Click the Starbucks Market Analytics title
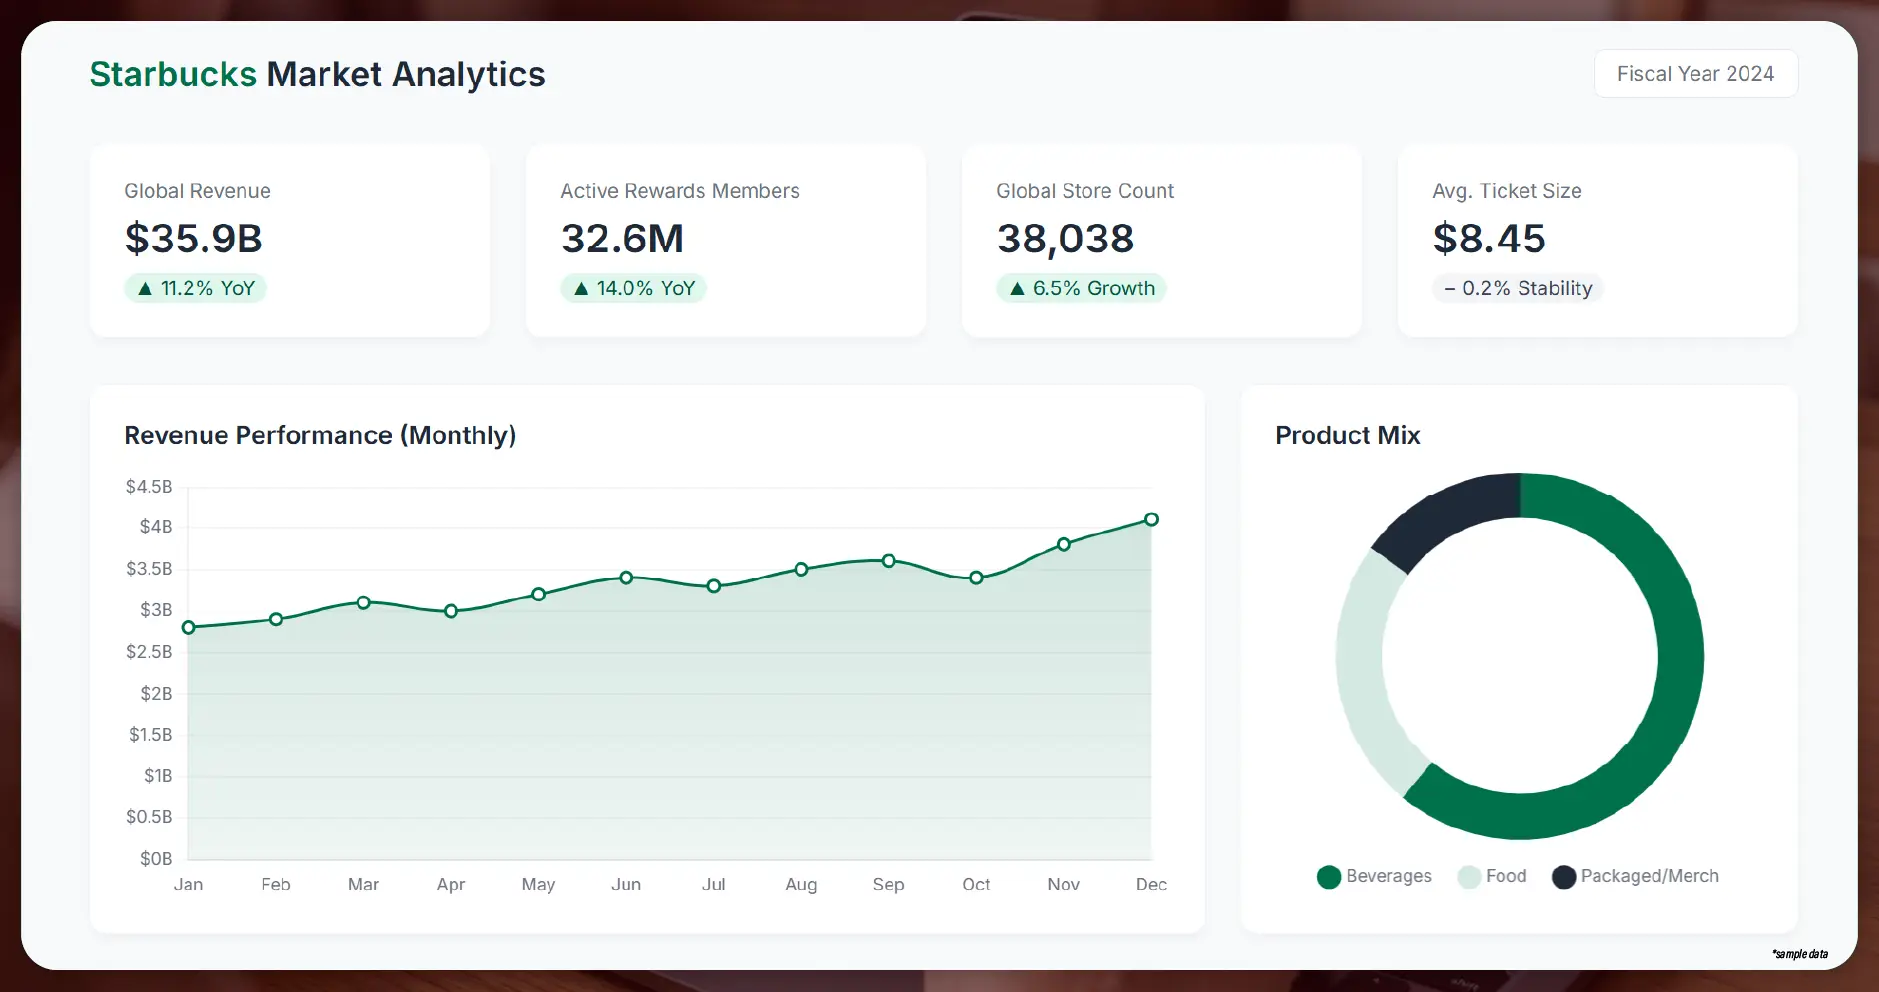Image resolution: width=1879 pixels, height=992 pixels. point(317,75)
